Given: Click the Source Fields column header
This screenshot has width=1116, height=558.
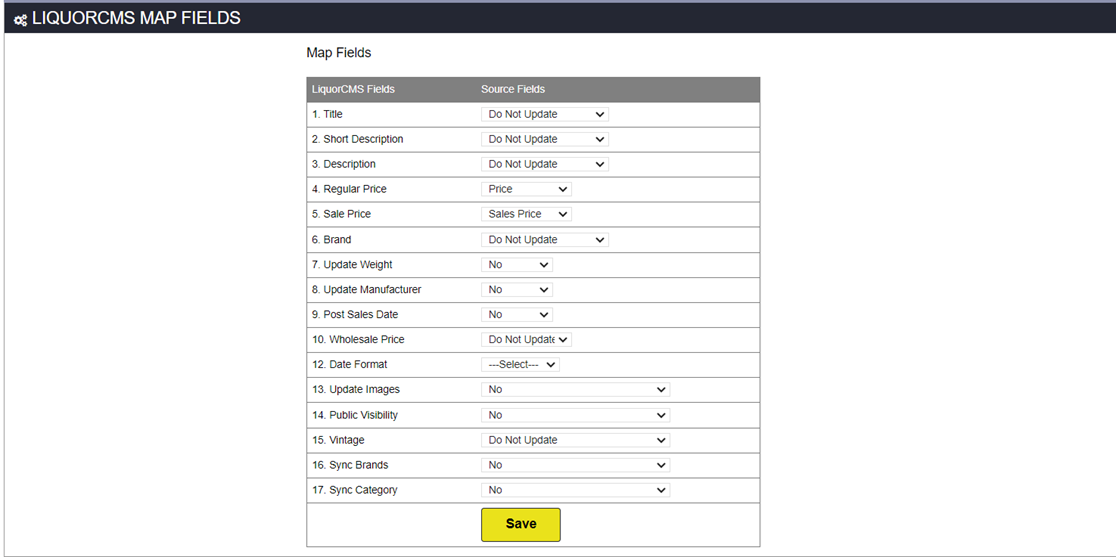Looking at the screenshot, I should tap(513, 90).
